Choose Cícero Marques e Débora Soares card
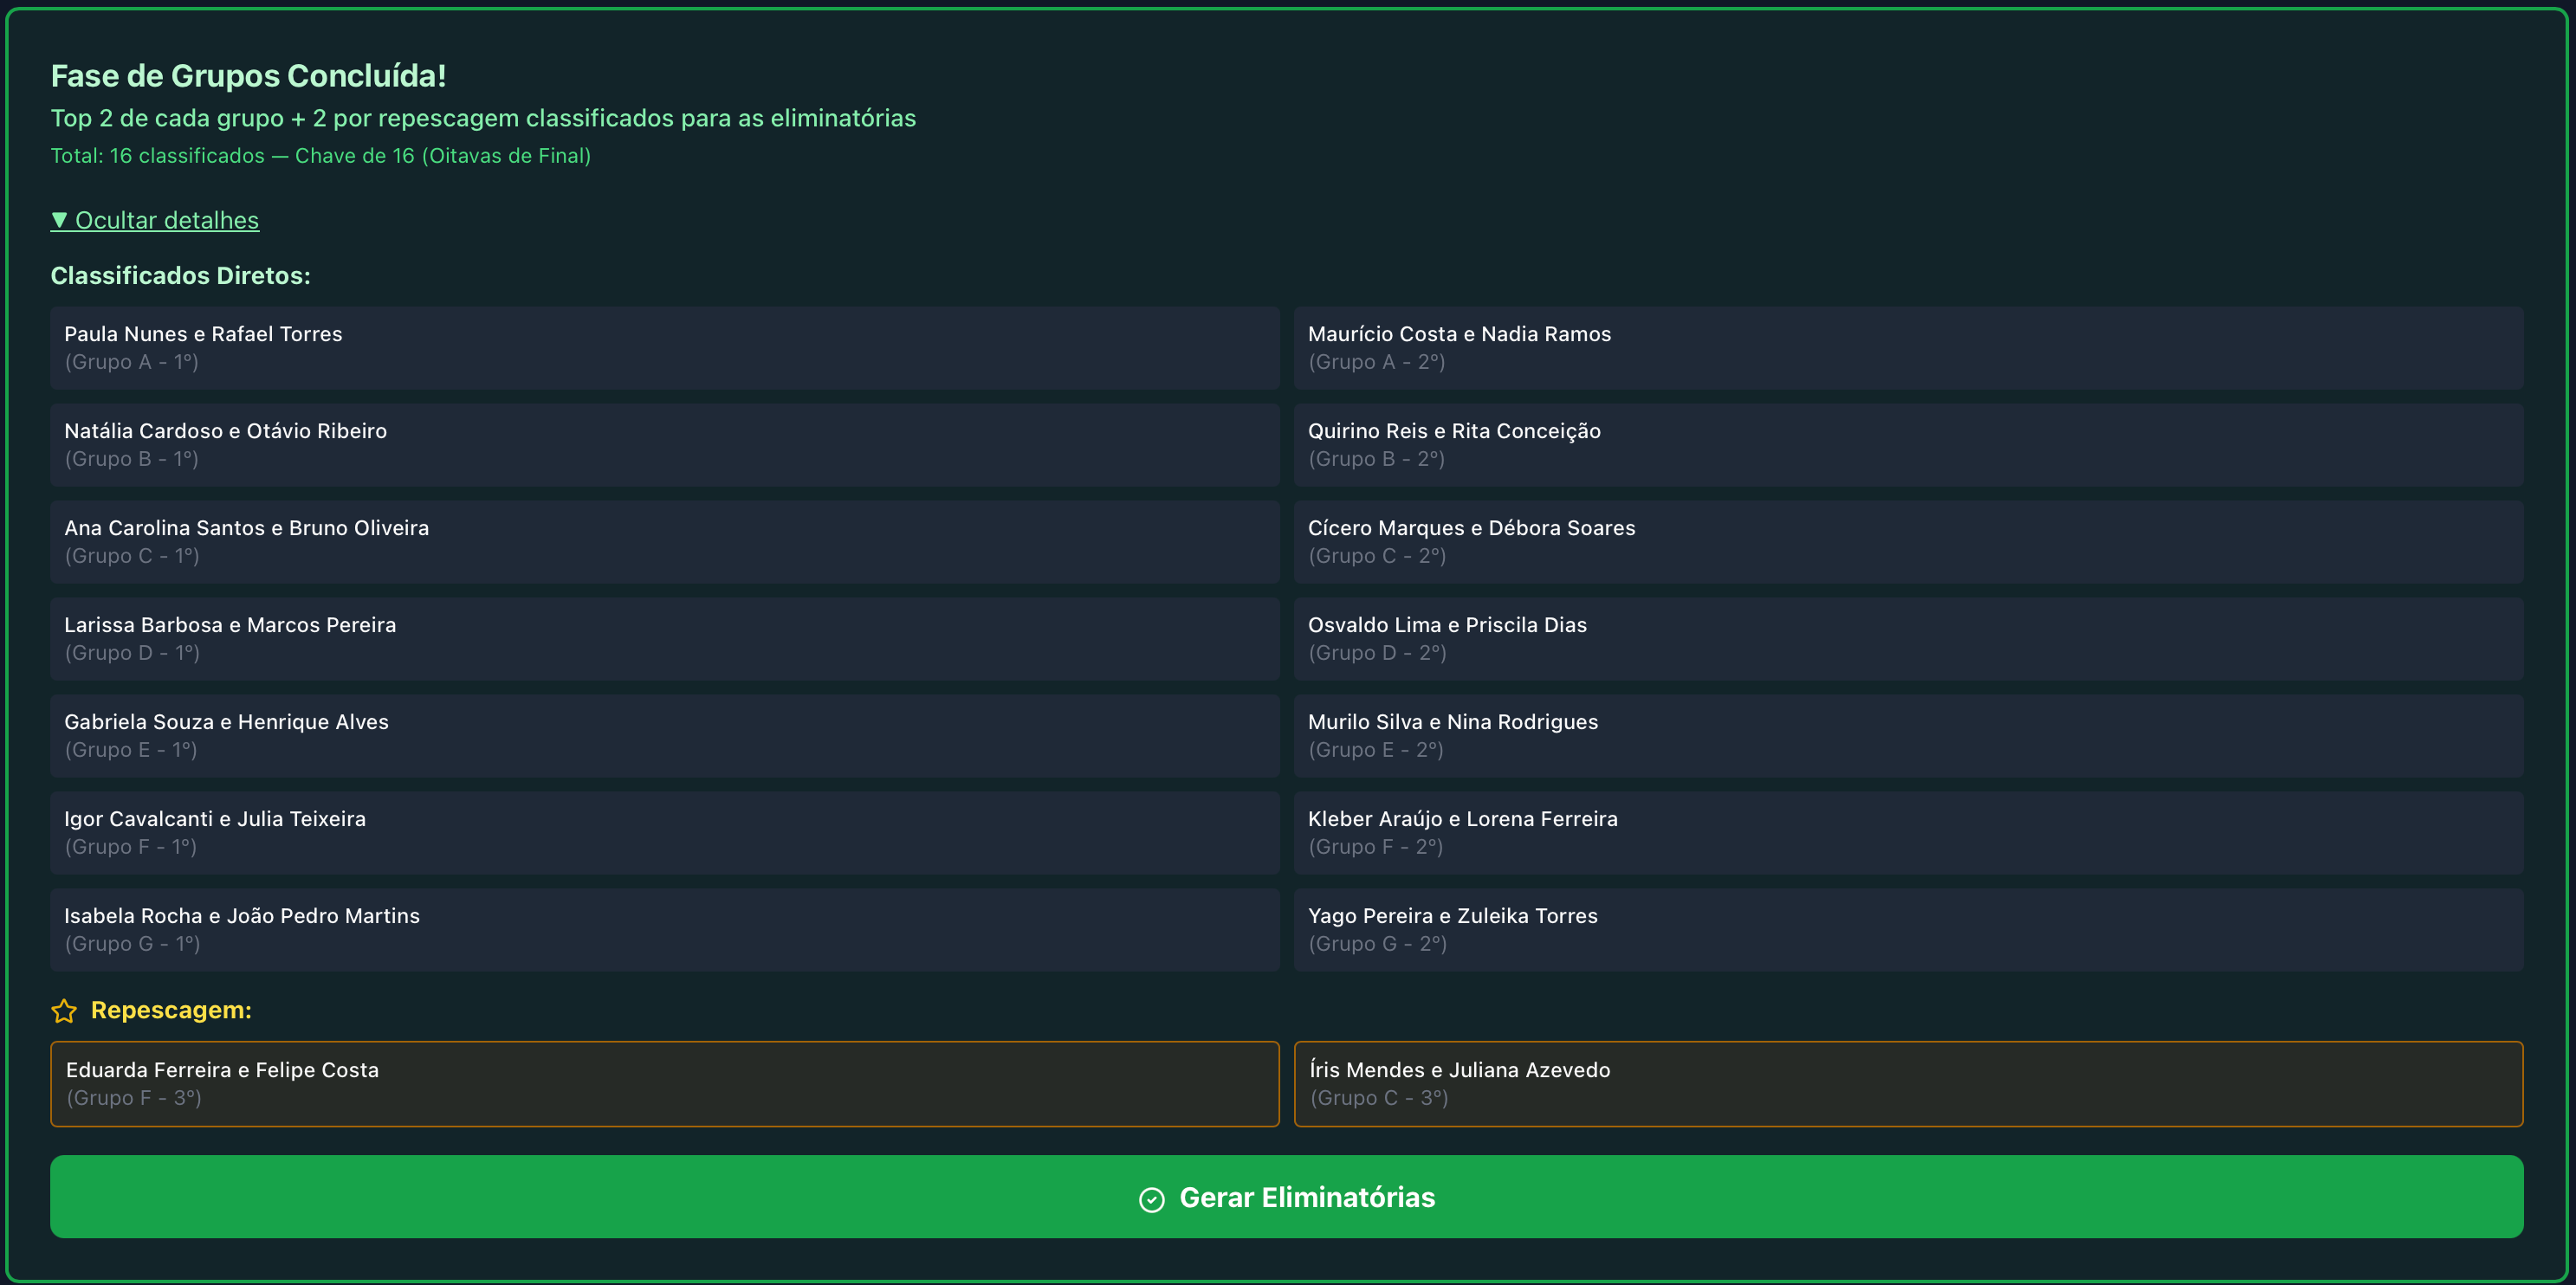The width and height of the screenshot is (2576, 1285). tap(1907, 542)
